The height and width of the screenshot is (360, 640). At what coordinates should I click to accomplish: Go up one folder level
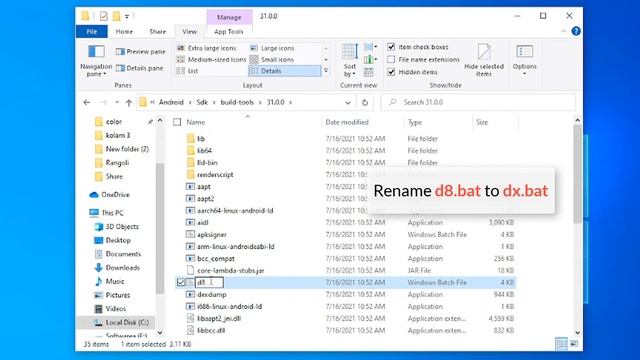[129, 102]
